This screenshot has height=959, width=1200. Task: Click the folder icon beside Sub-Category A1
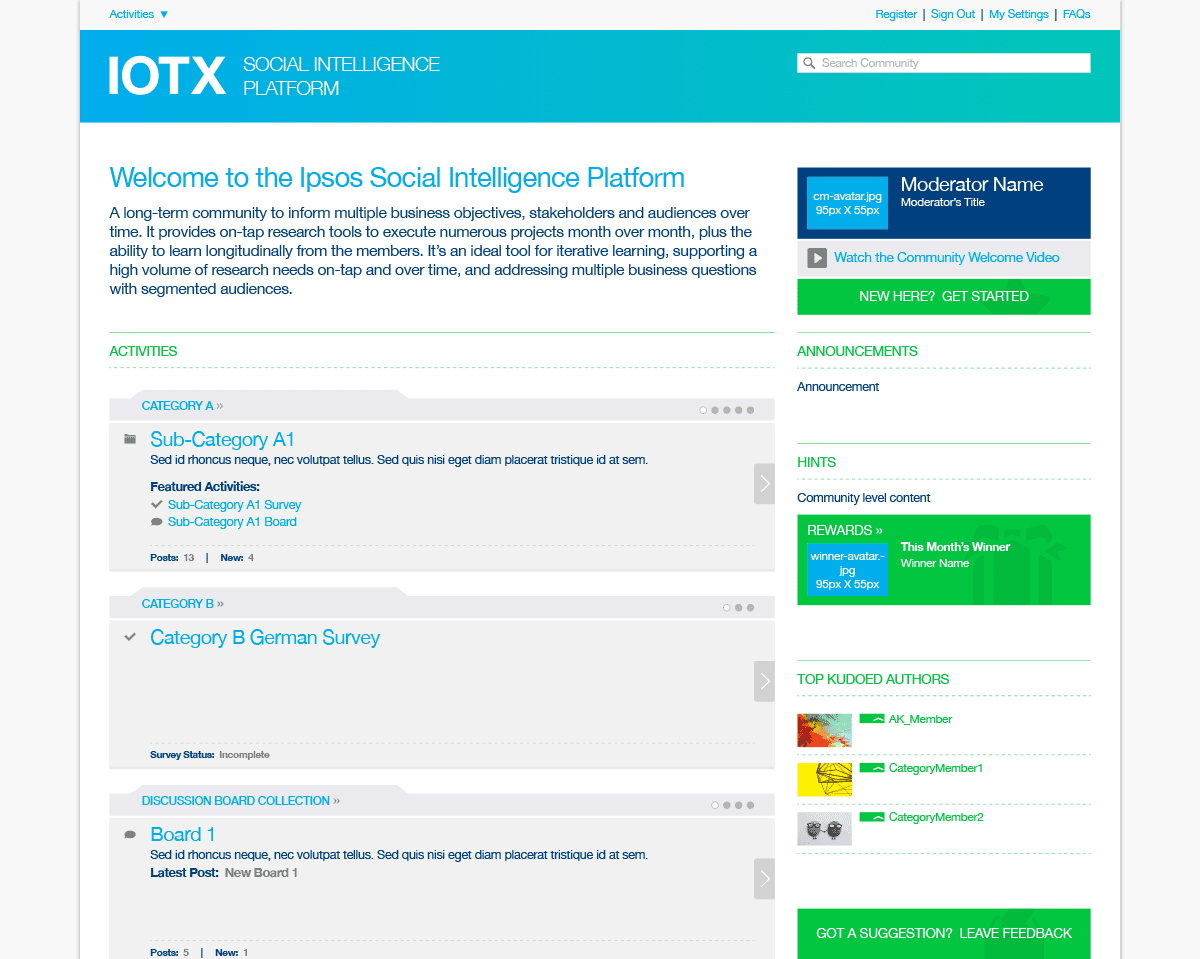pyautogui.click(x=130, y=439)
